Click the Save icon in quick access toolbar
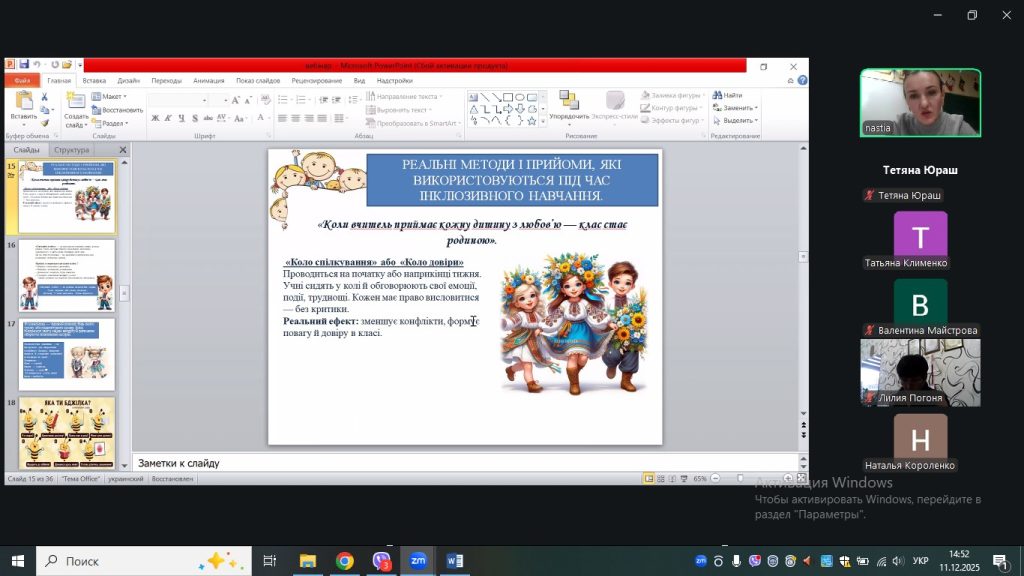This screenshot has height=576, width=1024. pyautogui.click(x=23, y=65)
